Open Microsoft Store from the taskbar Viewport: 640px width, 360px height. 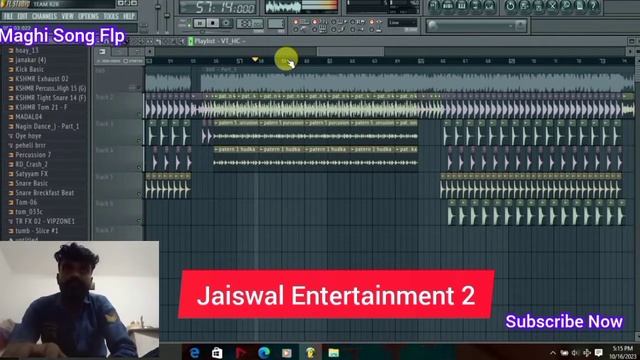click(x=217, y=352)
